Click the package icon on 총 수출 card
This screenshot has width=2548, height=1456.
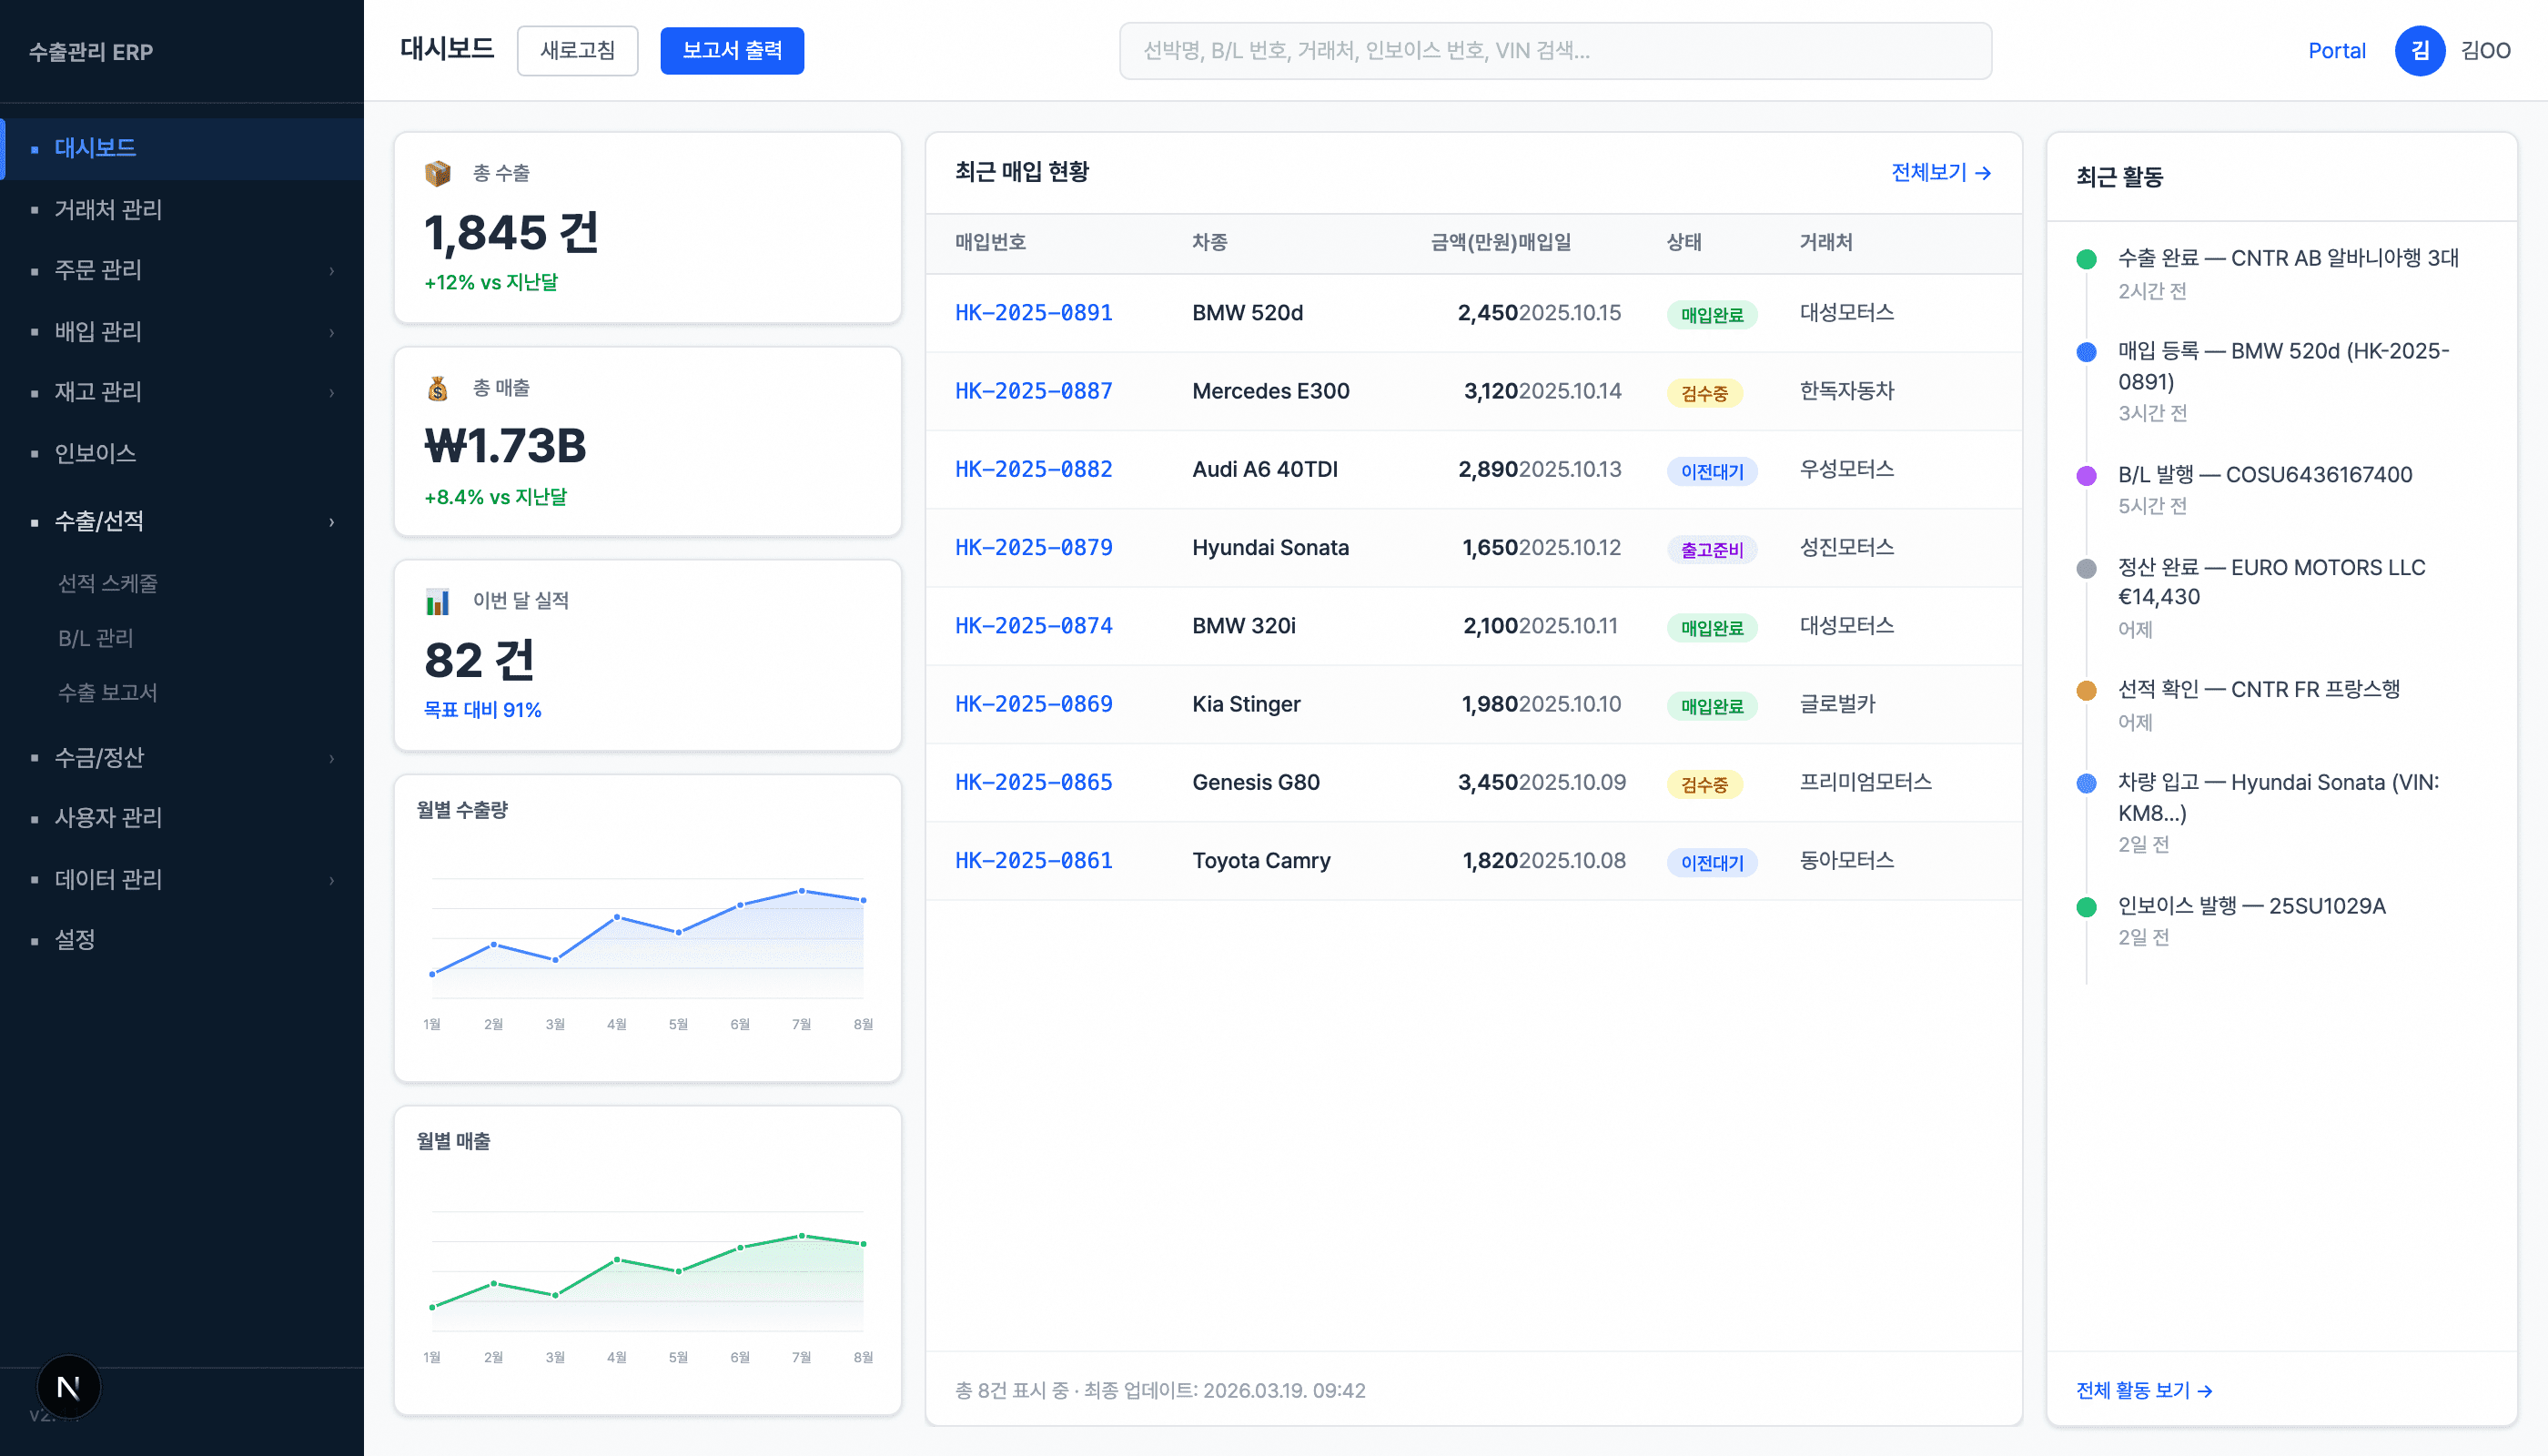click(x=437, y=173)
